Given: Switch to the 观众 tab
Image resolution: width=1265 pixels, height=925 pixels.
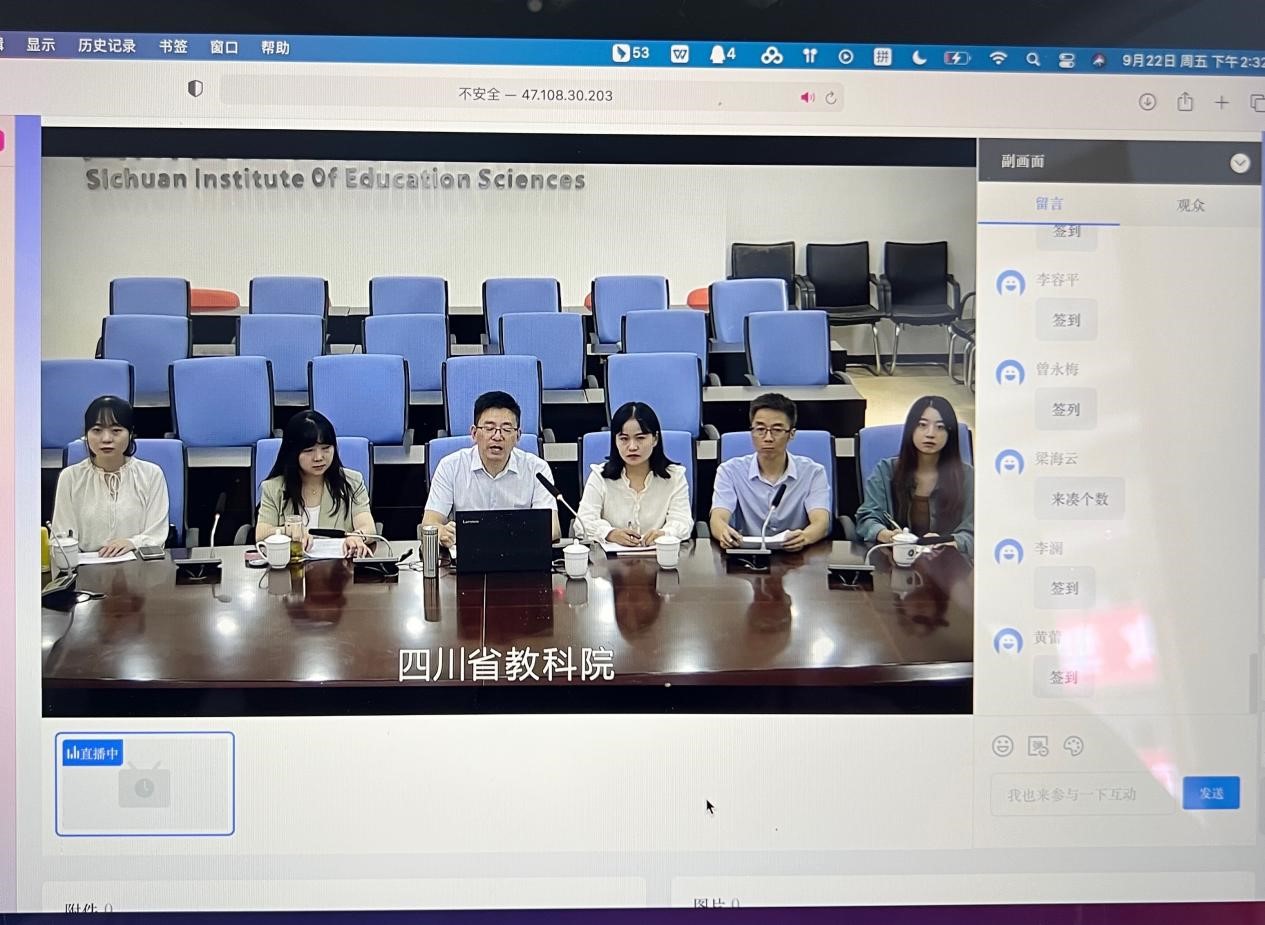Looking at the screenshot, I should click(1190, 205).
